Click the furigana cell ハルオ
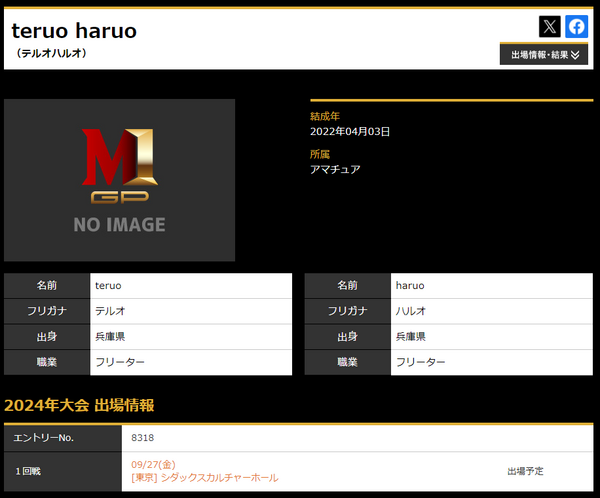Viewport: 600px width, 498px height. click(492, 311)
